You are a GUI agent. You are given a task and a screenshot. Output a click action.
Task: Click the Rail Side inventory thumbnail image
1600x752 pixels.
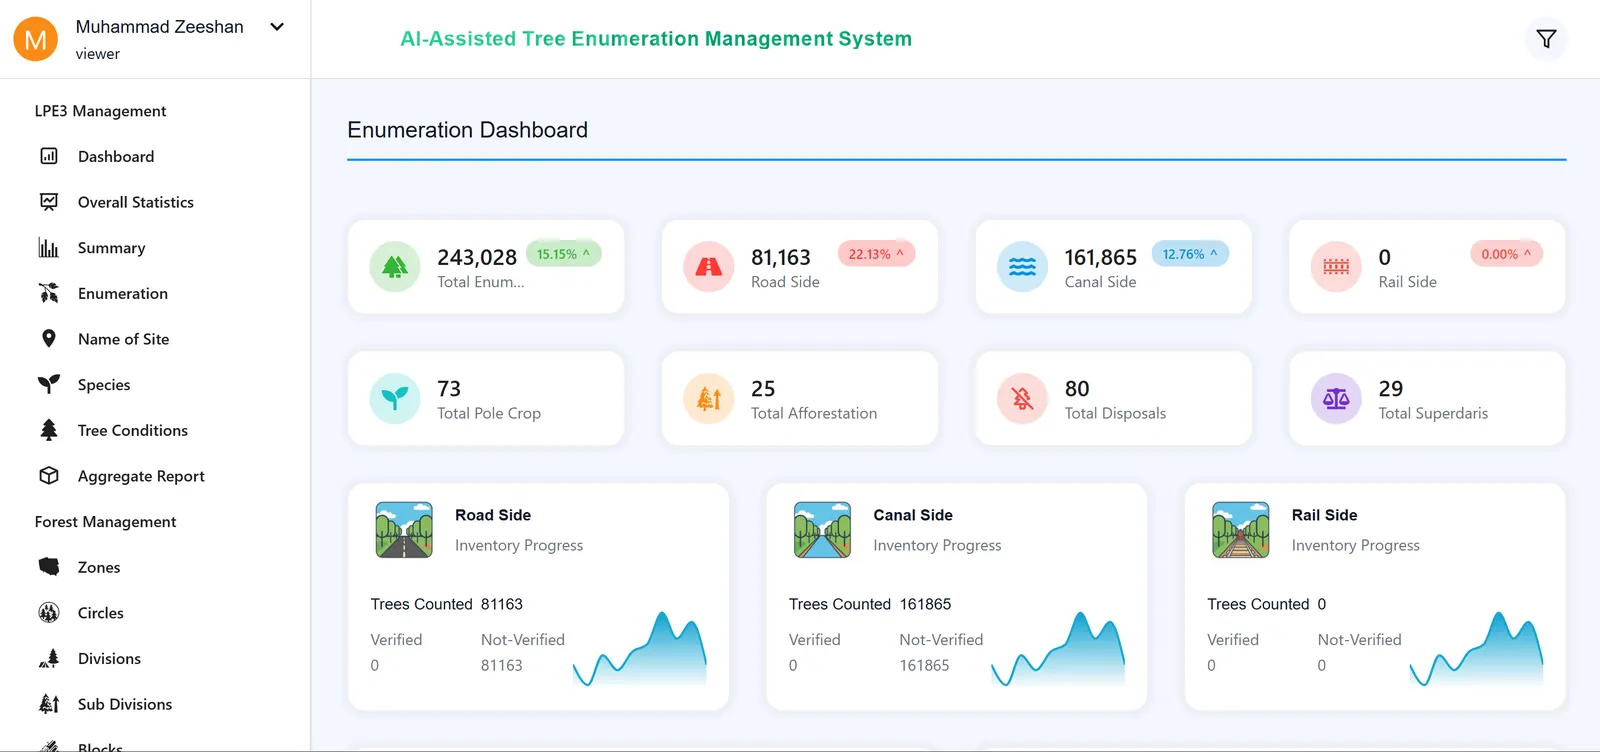pos(1241,530)
